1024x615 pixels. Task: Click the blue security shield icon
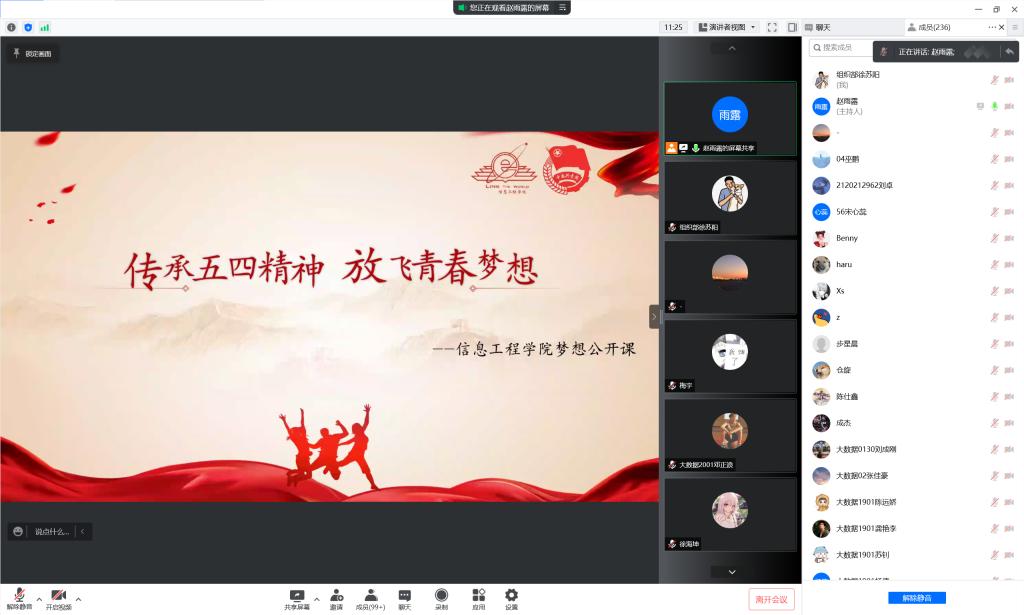[x=28, y=27]
